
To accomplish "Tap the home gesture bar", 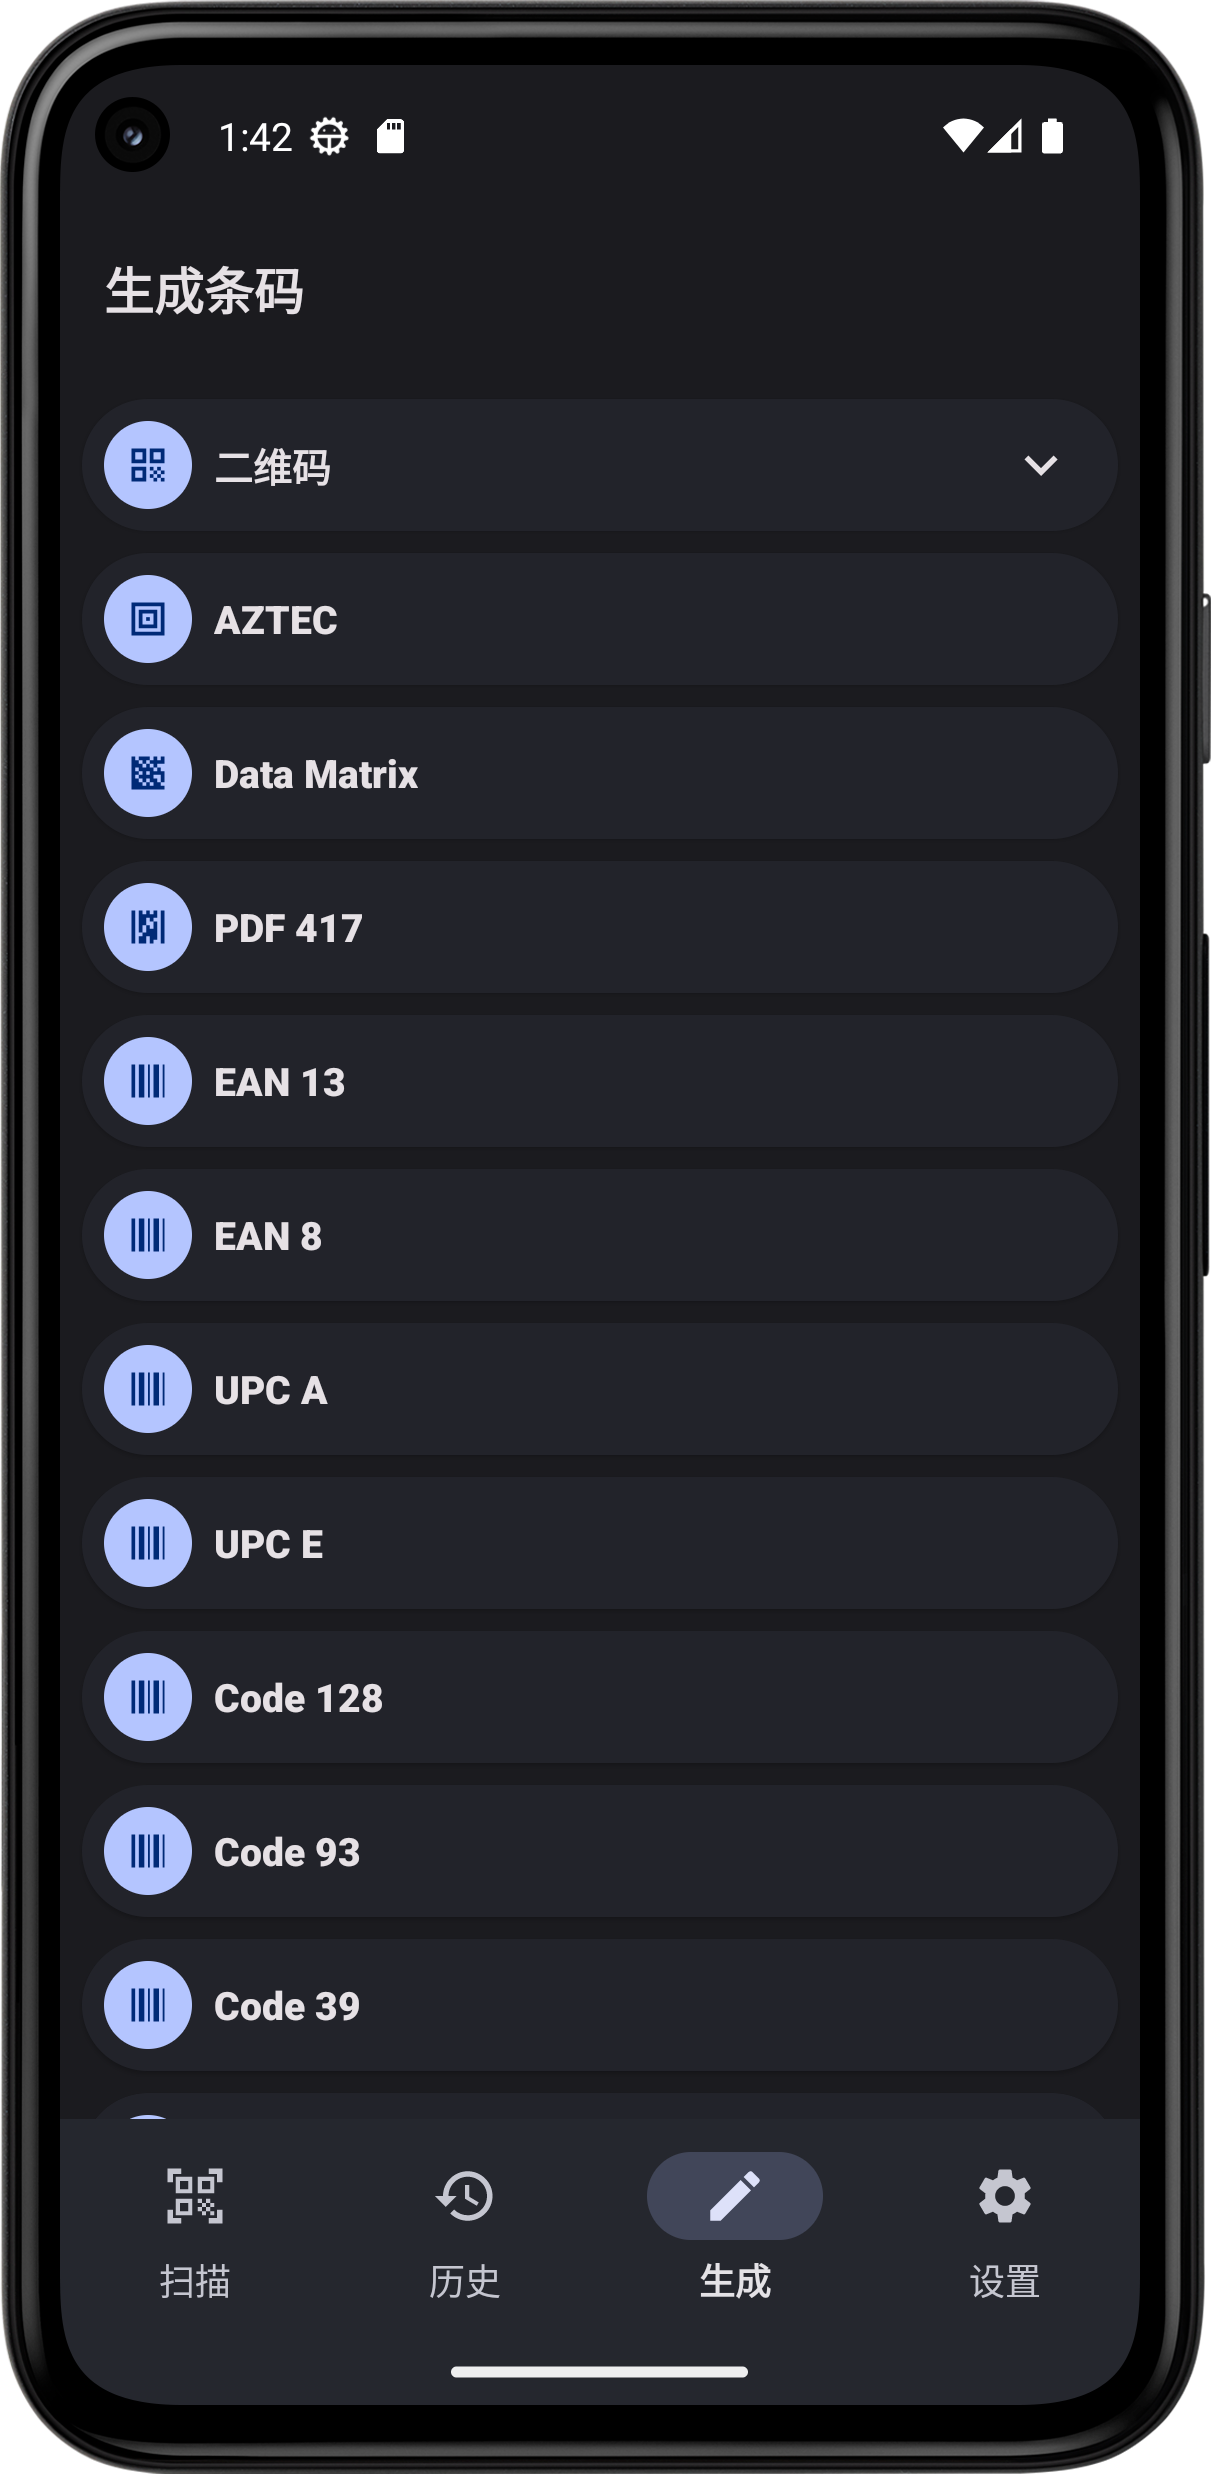I will (600, 2372).
